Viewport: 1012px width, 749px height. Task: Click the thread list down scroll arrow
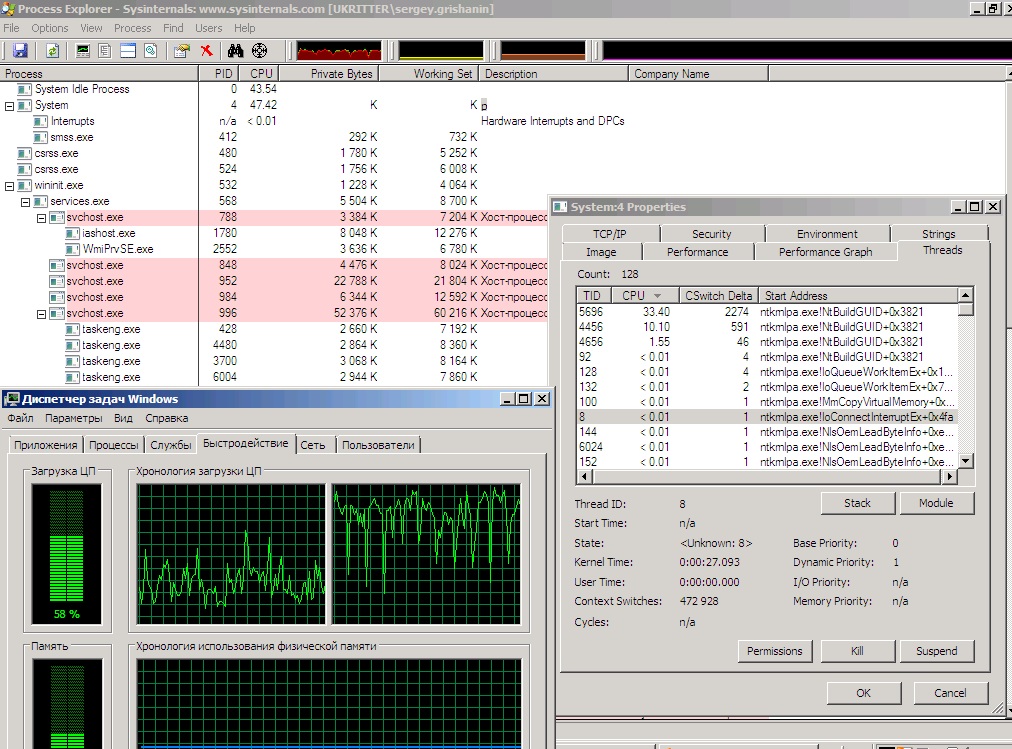pos(966,461)
